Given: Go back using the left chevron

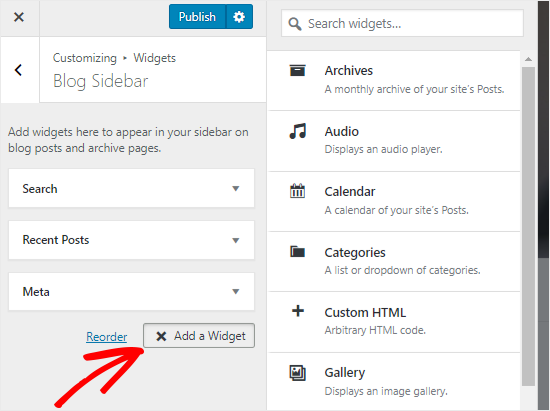Looking at the screenshot, I should pos(19,70).
